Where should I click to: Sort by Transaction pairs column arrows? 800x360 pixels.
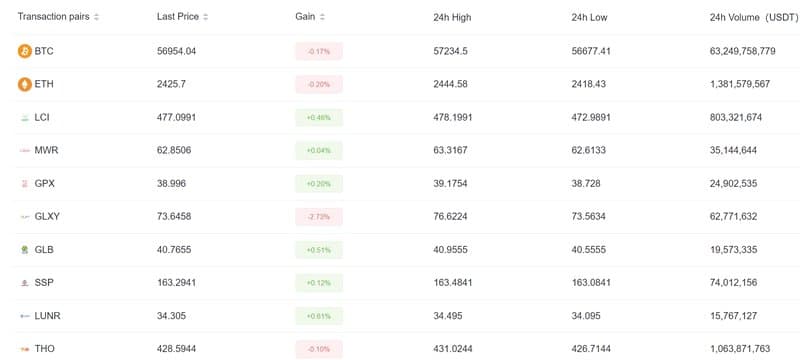[x=96, y=17]
